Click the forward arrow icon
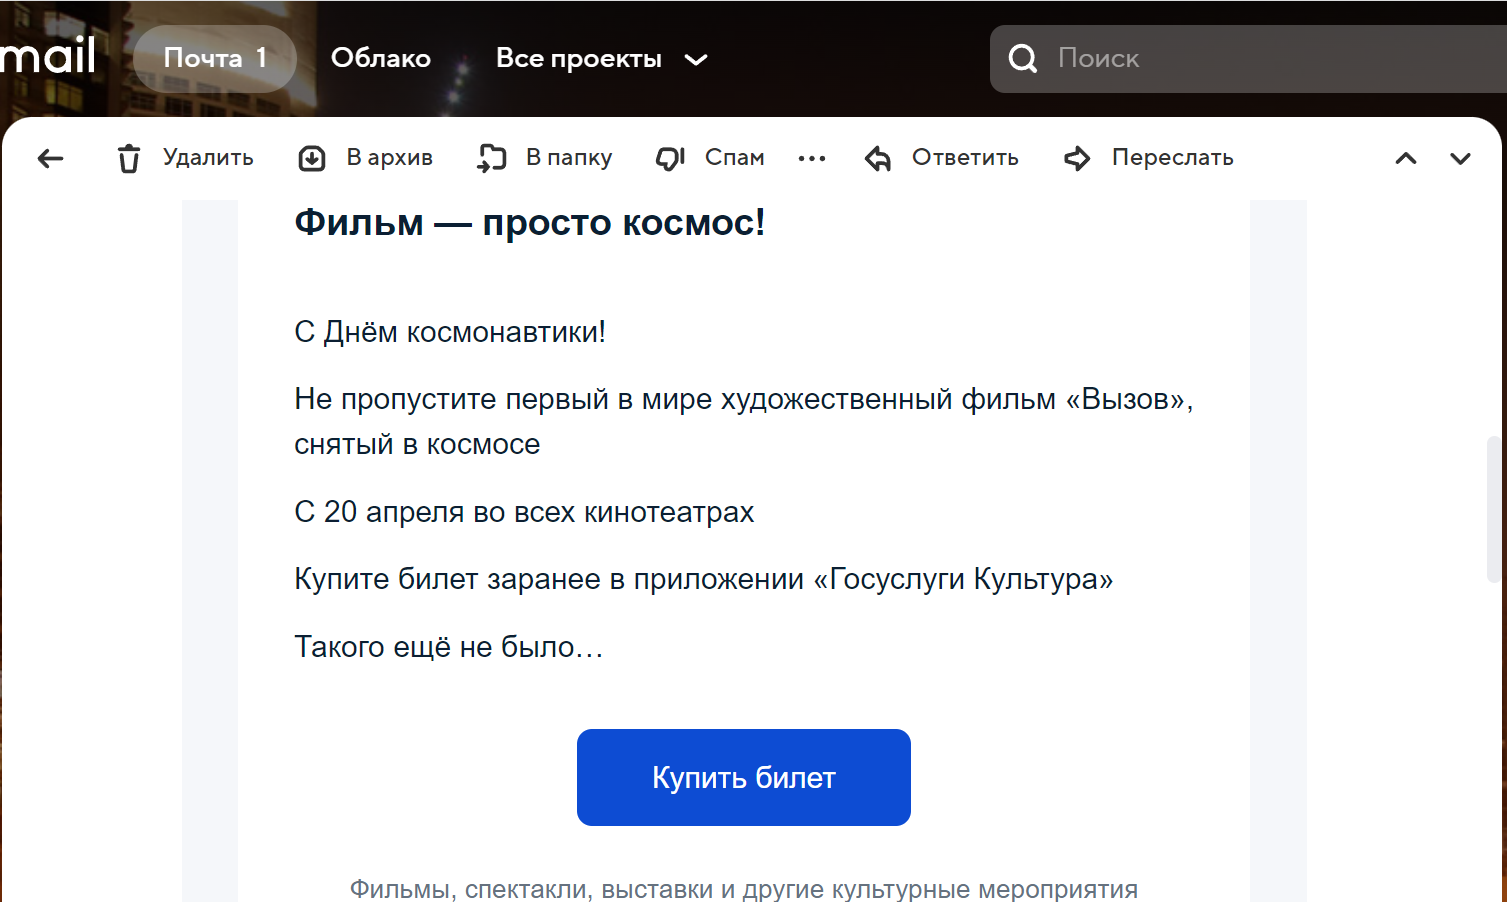The height and width of the screenshot is (902, 1507). [x=1077, y=158]
